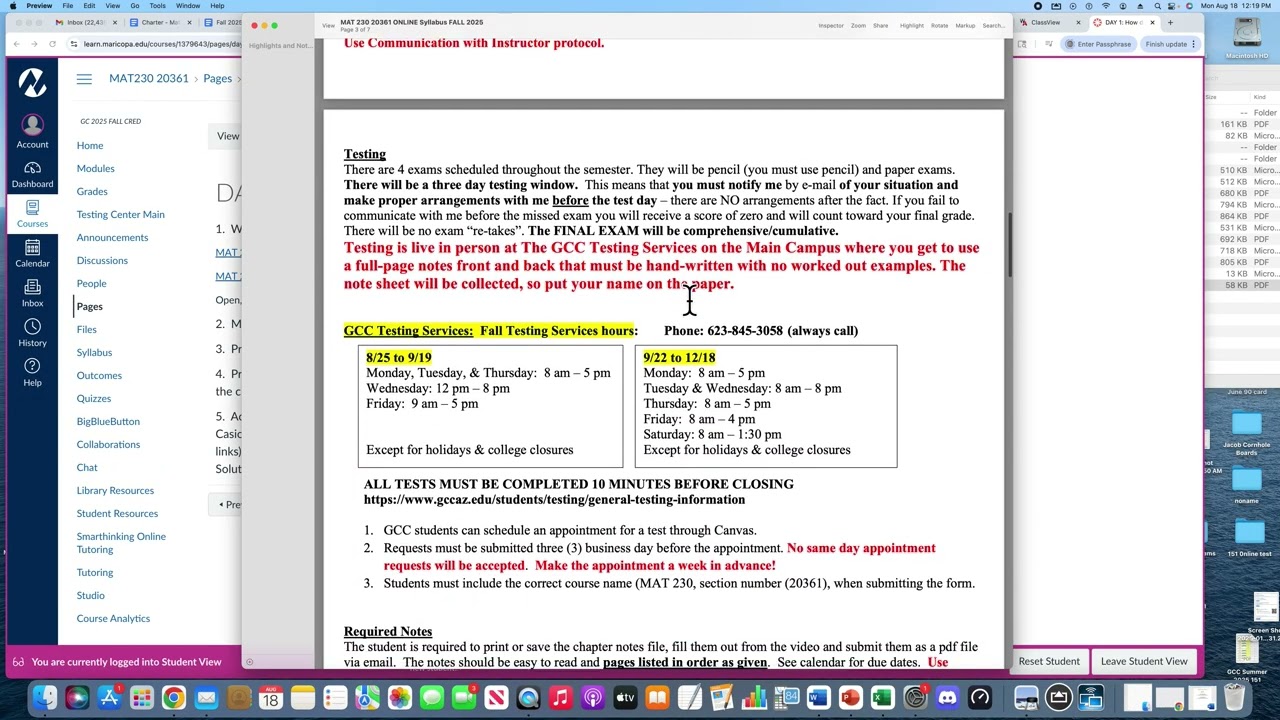The width and height of the screenshot is (1280, 720).
Task: Open the File menu in menu bar
Action: click(x=67, y=6)
